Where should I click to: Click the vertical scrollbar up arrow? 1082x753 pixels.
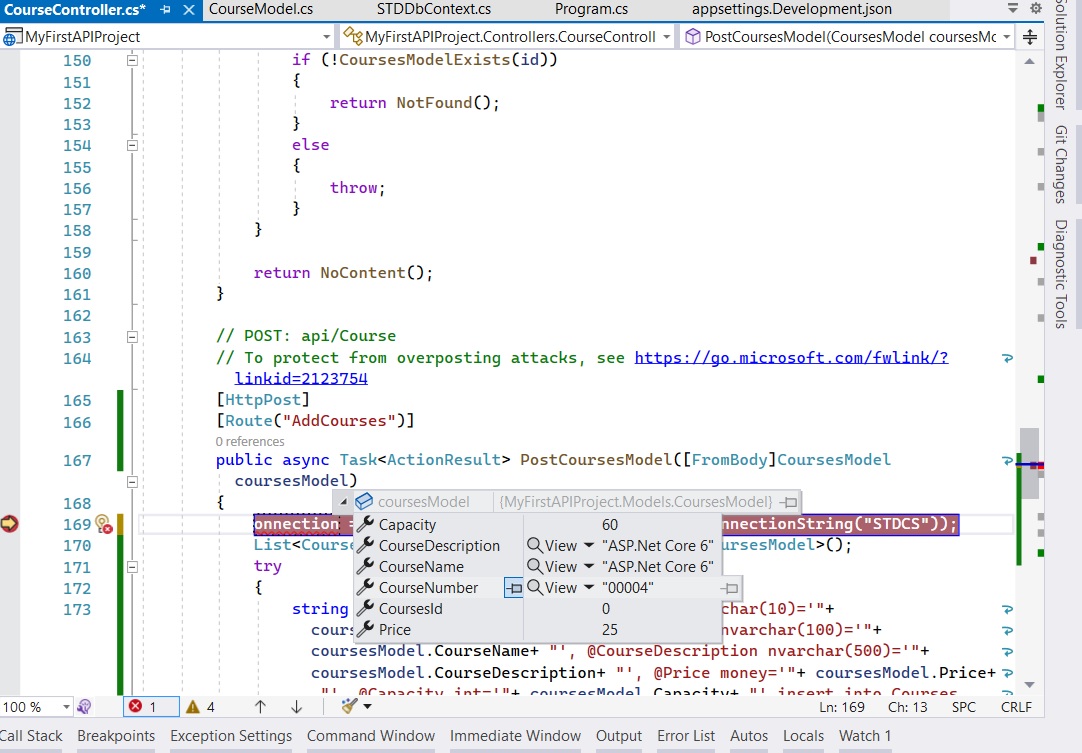coord(1030,61)
